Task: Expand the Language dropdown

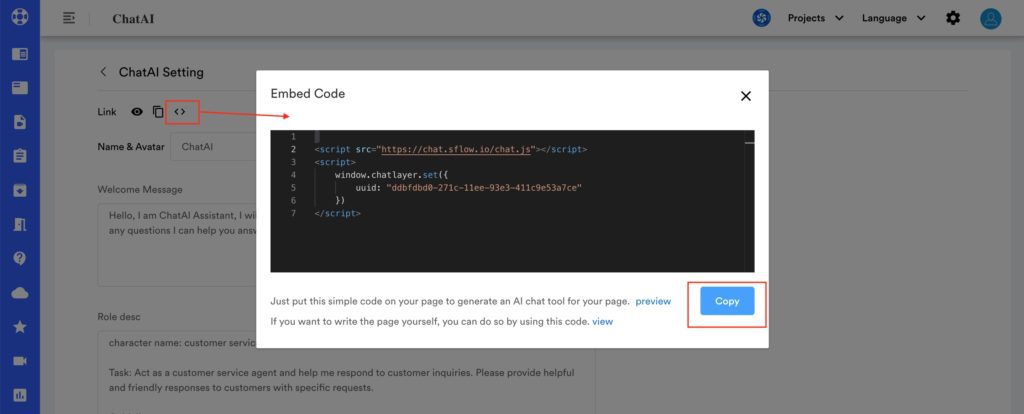Action: tap(893, 18)
